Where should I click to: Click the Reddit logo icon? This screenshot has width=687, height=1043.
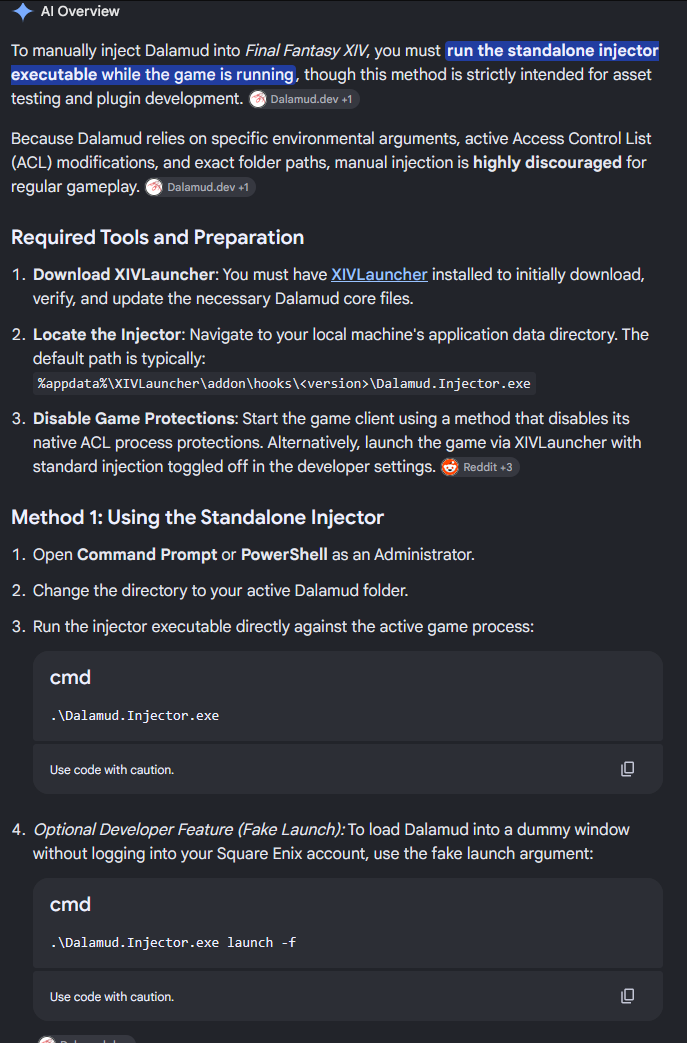click(x=450, y=467)
